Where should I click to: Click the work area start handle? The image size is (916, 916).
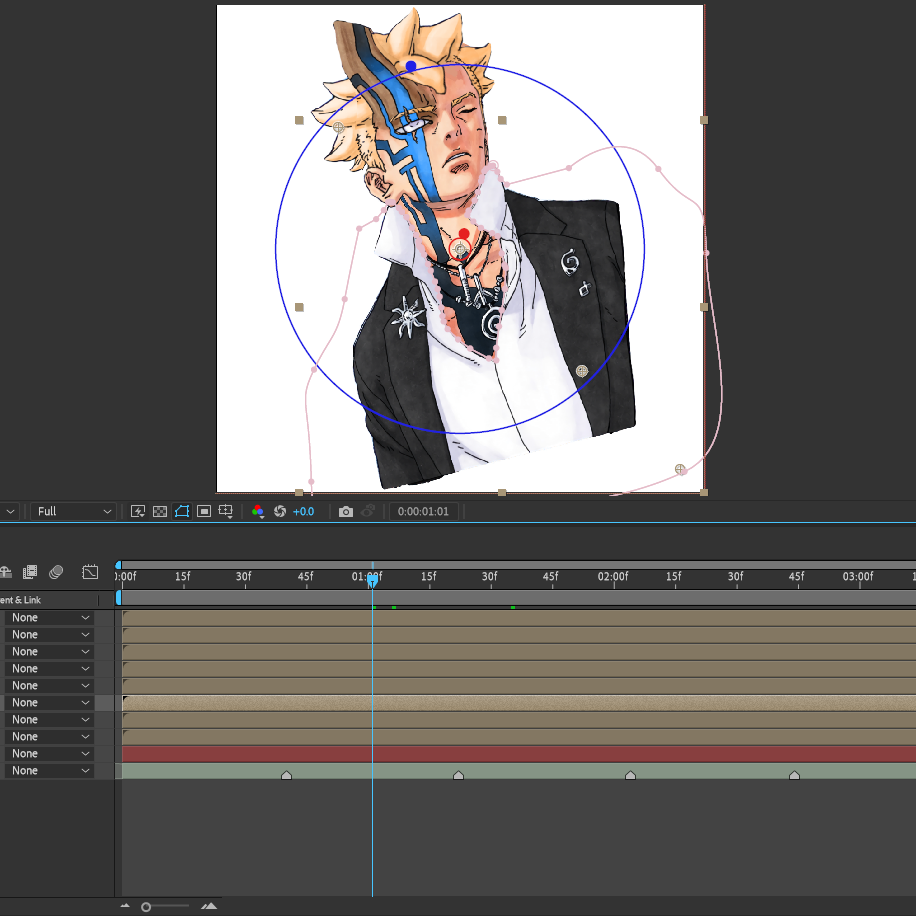tap(119, 598)
